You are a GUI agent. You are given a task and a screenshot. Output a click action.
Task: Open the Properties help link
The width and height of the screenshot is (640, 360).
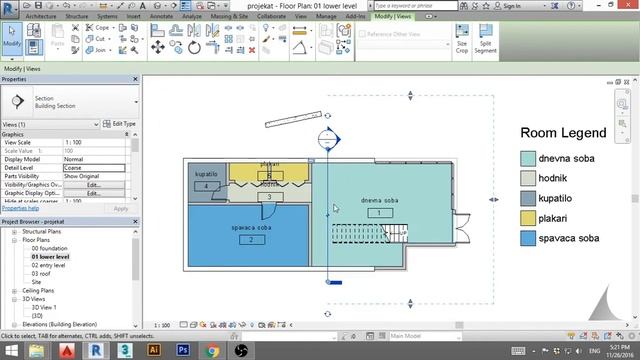(20, 208)
